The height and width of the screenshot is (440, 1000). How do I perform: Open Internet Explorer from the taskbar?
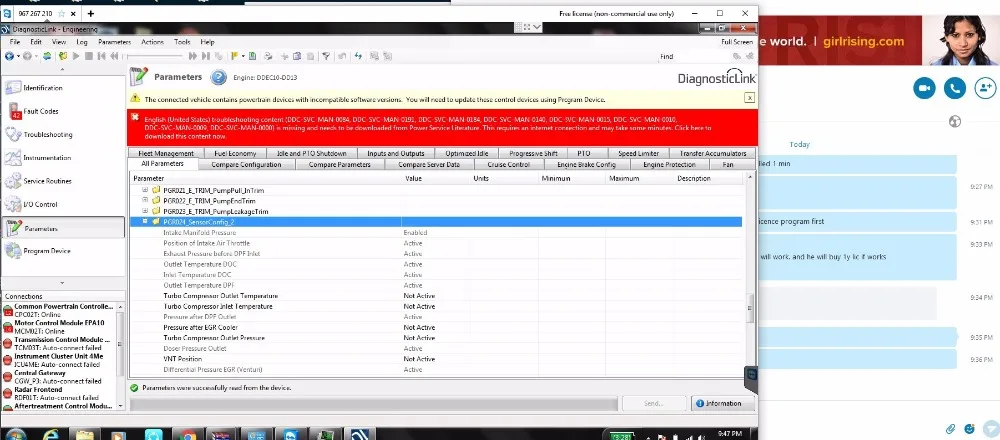click(x=51, y=434)
